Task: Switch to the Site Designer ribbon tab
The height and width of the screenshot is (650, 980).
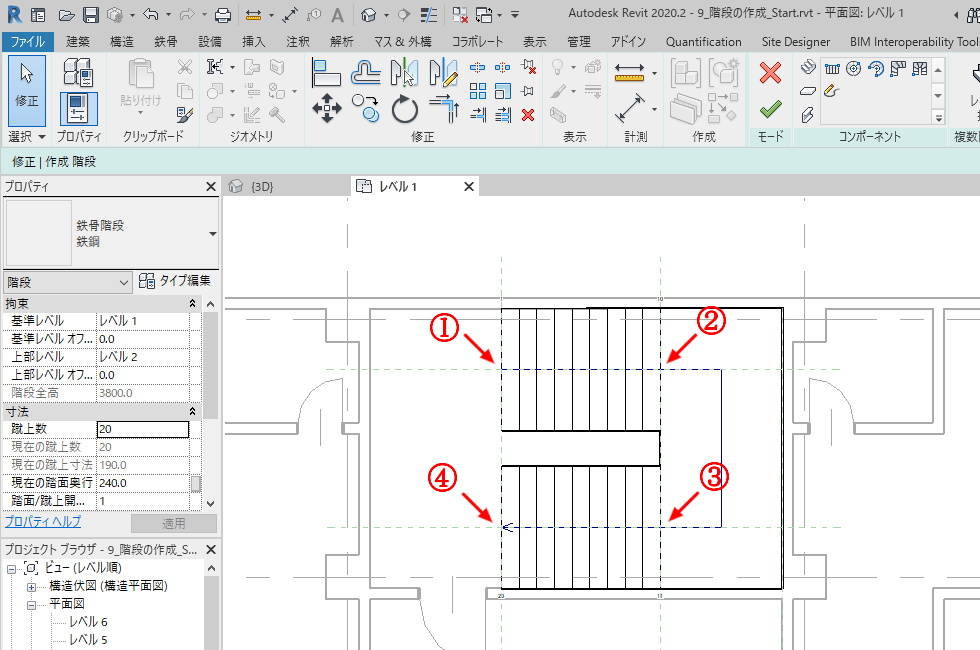Action: tap(796, 42)
